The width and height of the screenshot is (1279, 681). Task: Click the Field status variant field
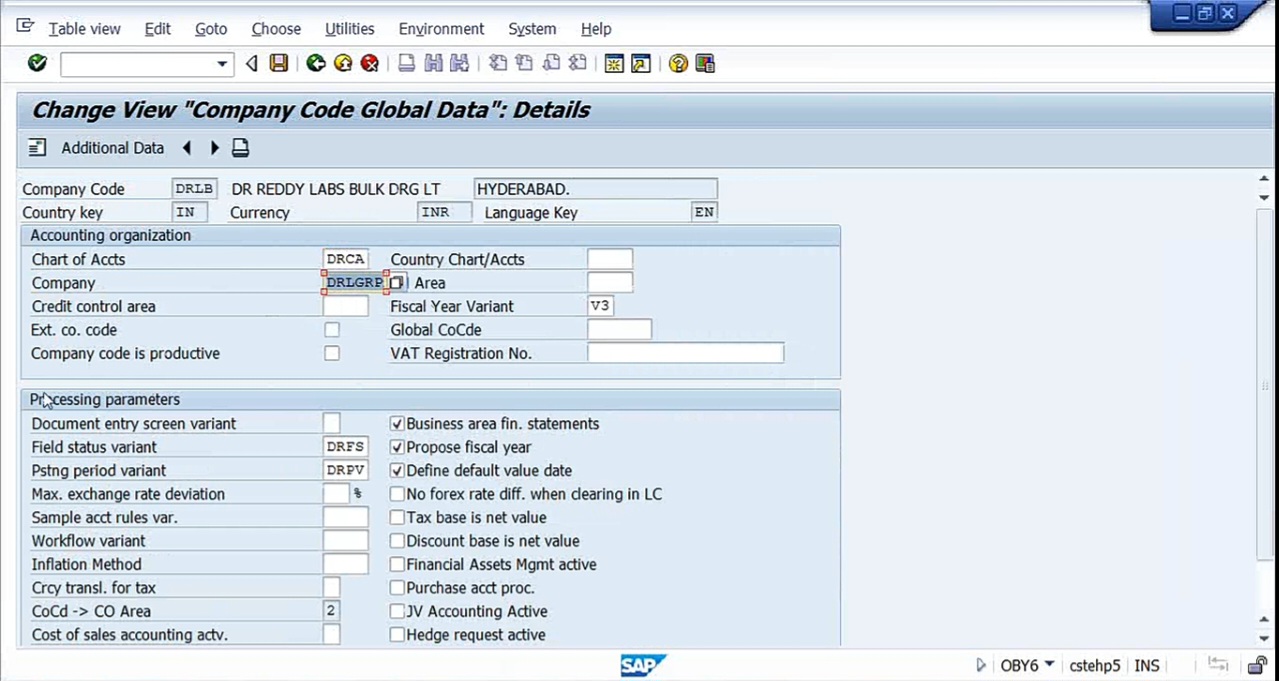(x=346, y=447)
